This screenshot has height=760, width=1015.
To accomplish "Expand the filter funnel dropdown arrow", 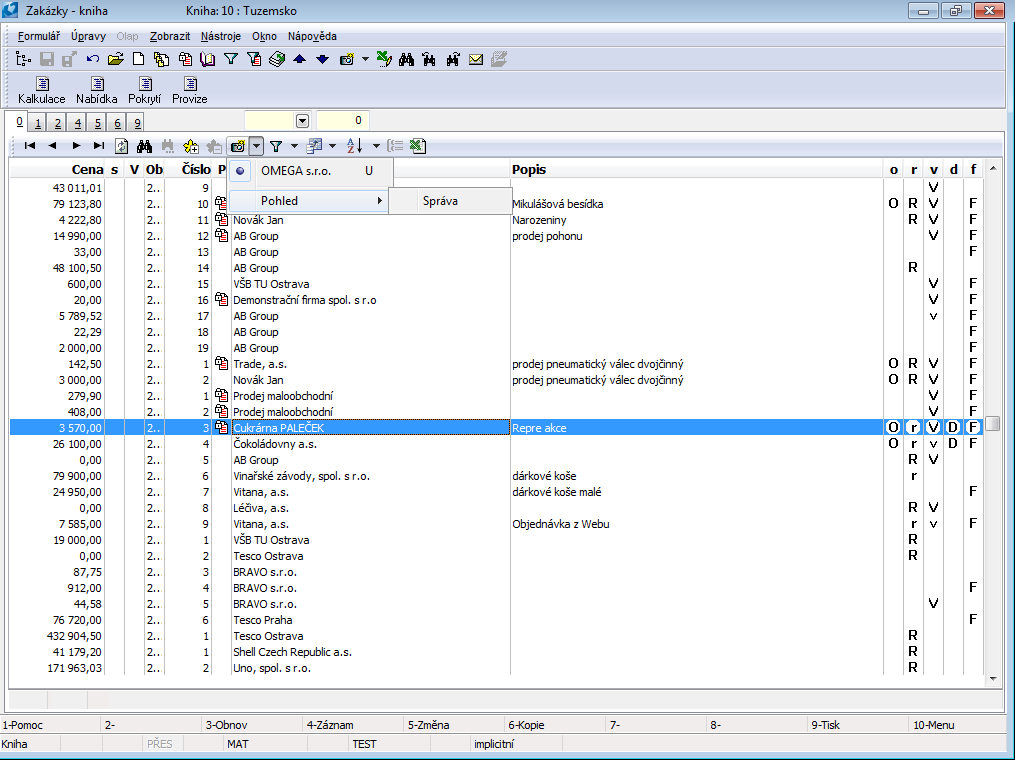I will [294, 146].
